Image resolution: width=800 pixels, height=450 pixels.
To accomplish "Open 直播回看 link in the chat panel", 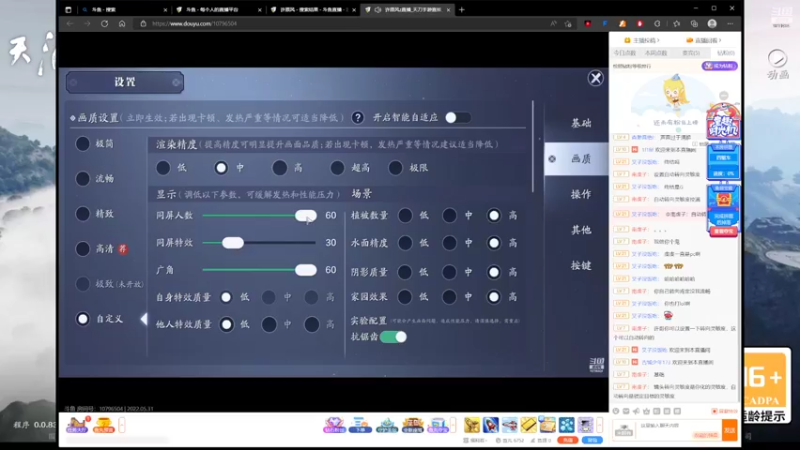I will [x=704, y=40].
